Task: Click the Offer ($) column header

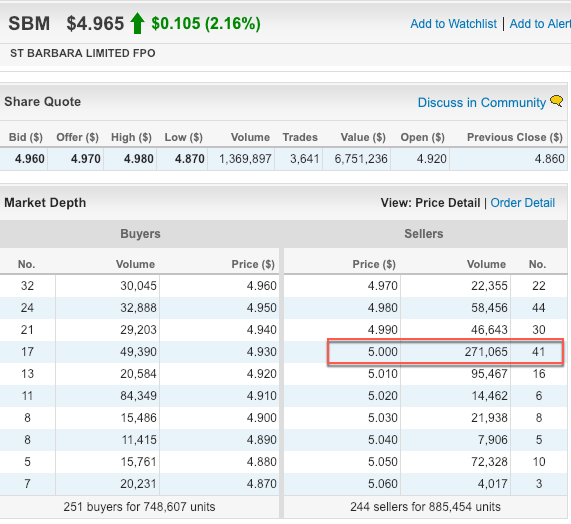Action: tap(77, 137)
